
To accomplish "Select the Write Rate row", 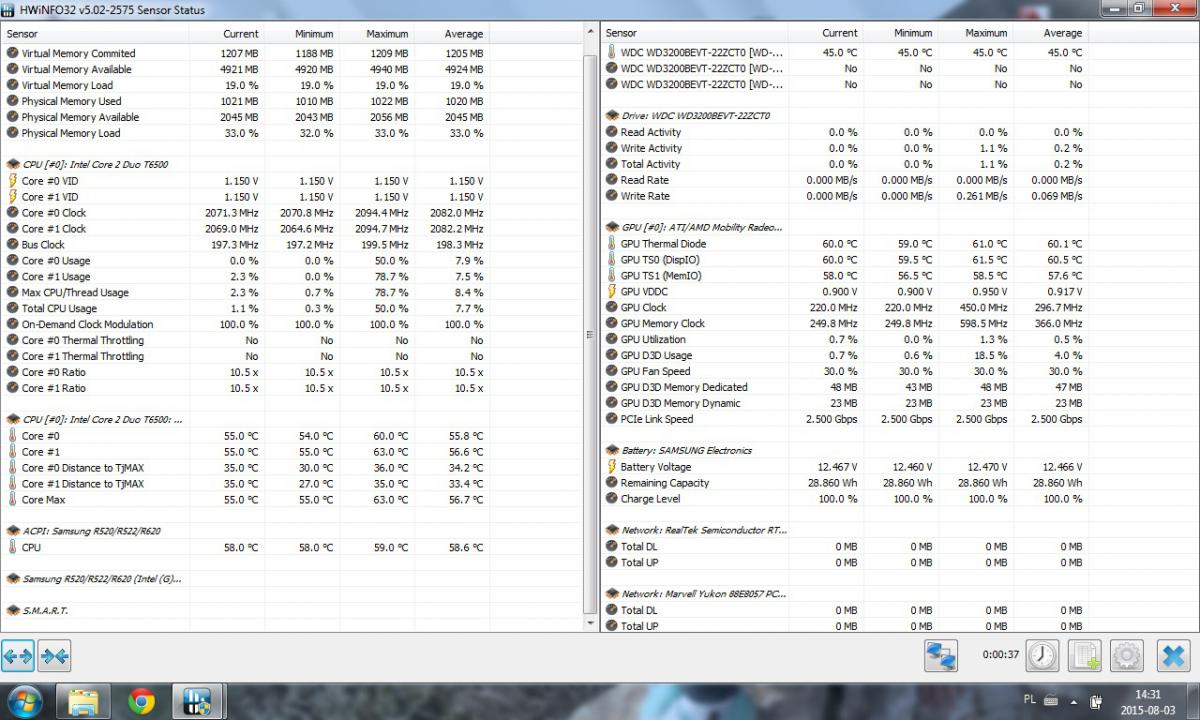I will pos(845,196).
